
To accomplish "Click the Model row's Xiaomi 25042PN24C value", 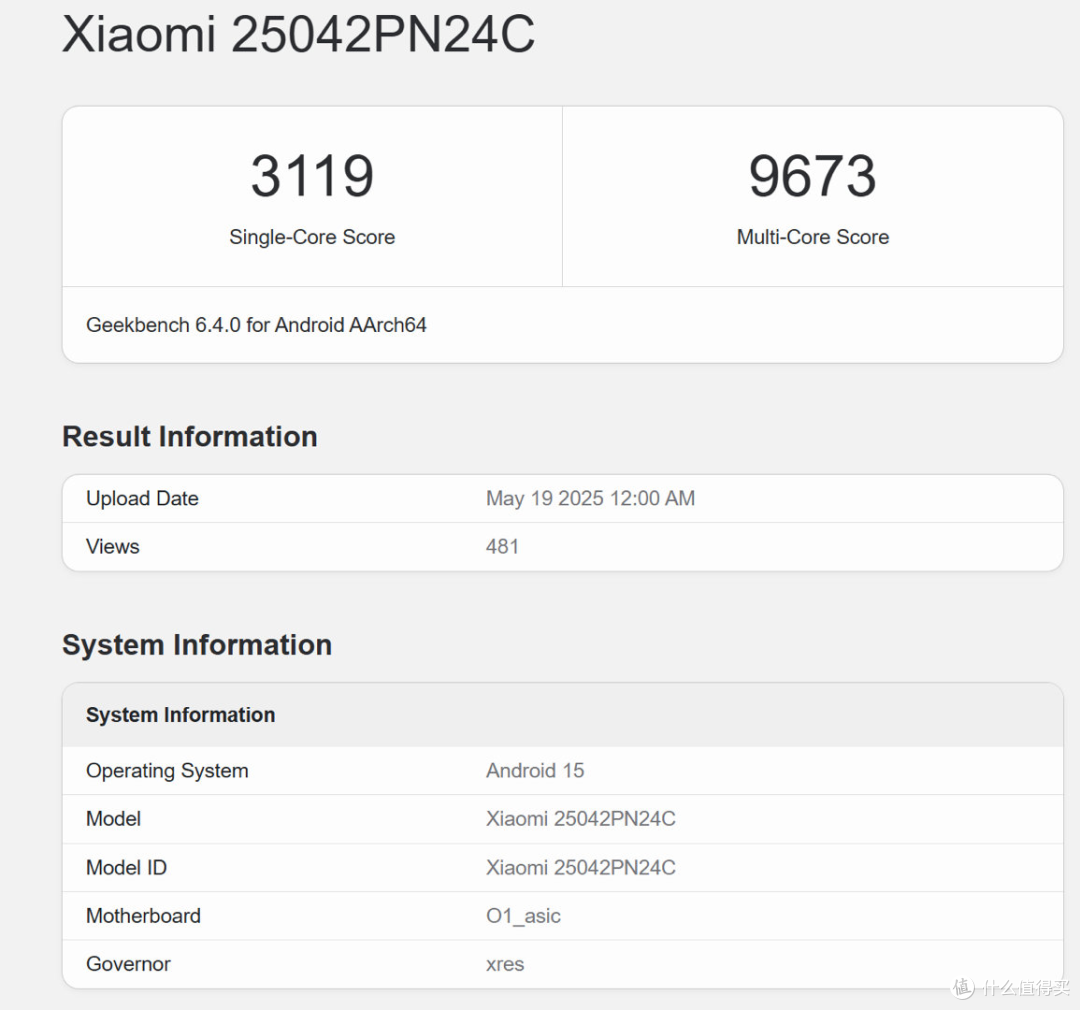I will pos(580,819).
